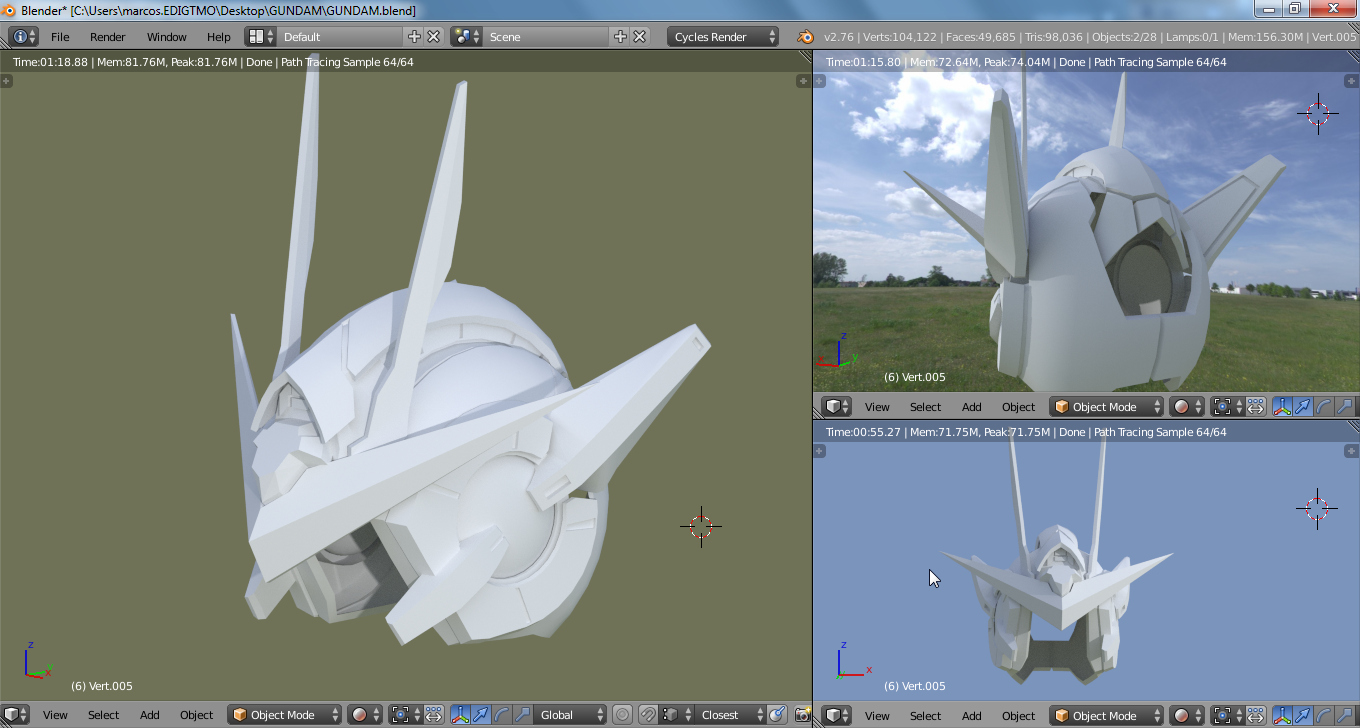Toggle proportional editing in left viewport
This screenshot has height=728, width=1360.
pyautogui.click(x=623, y=715)
